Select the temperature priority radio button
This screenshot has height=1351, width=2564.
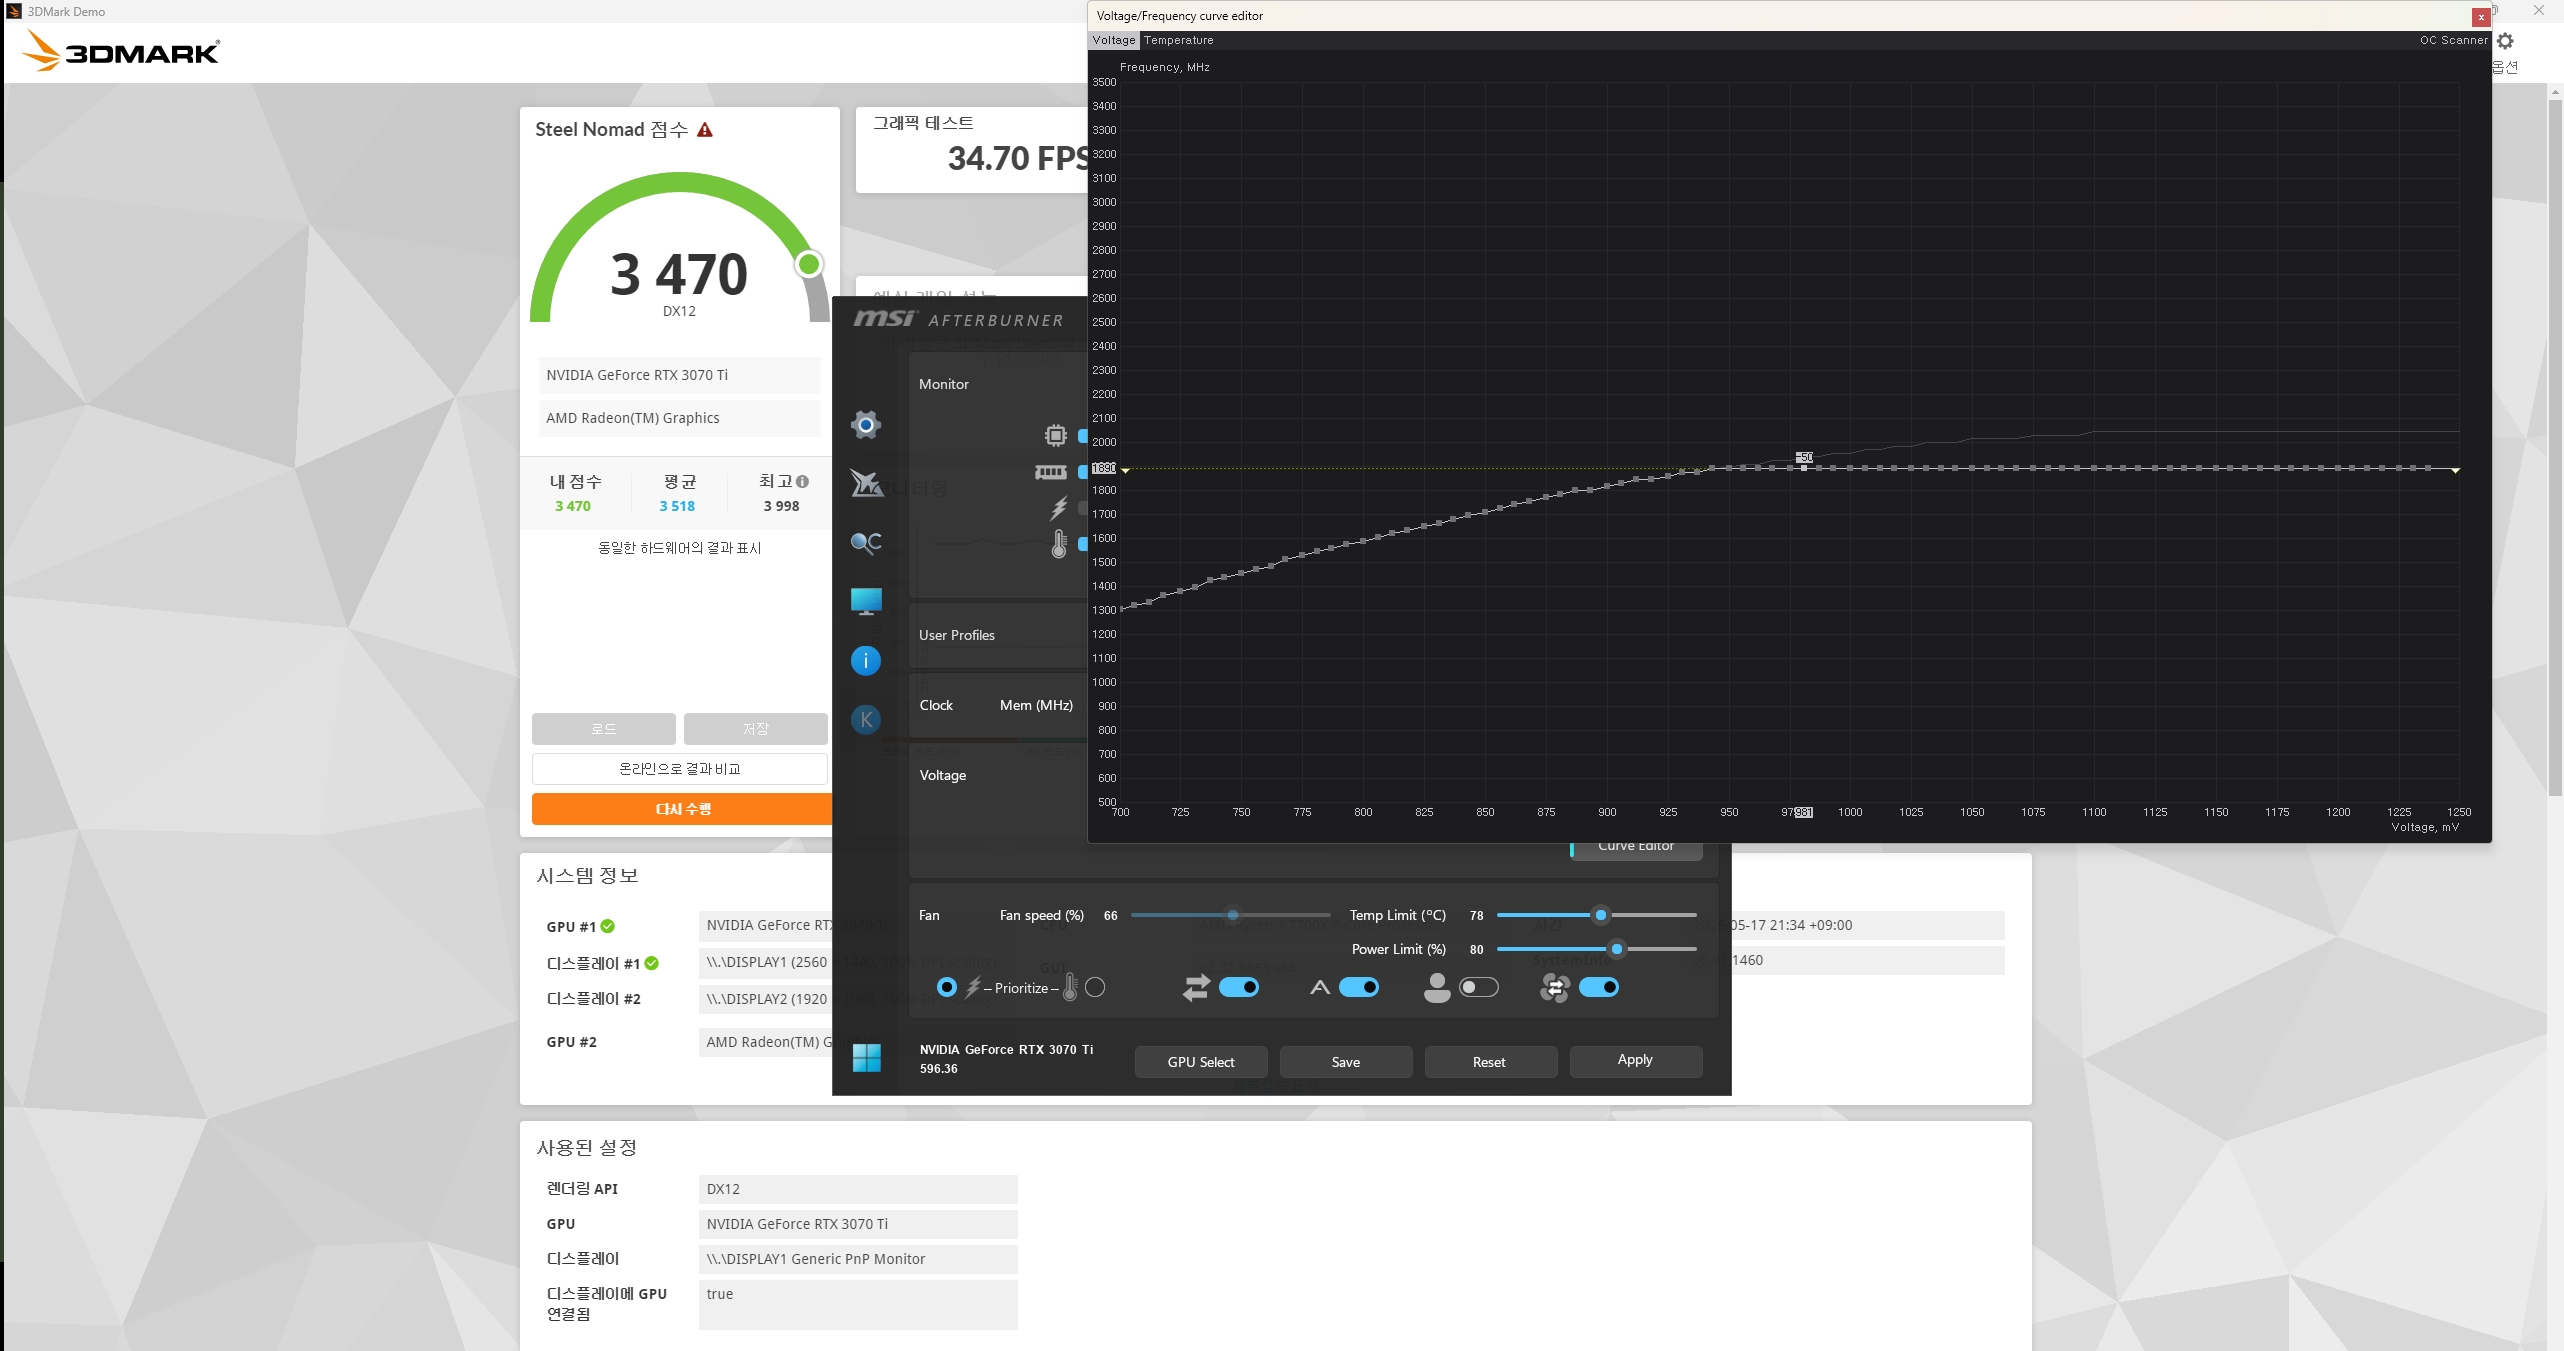click(x=1095, y=988)
